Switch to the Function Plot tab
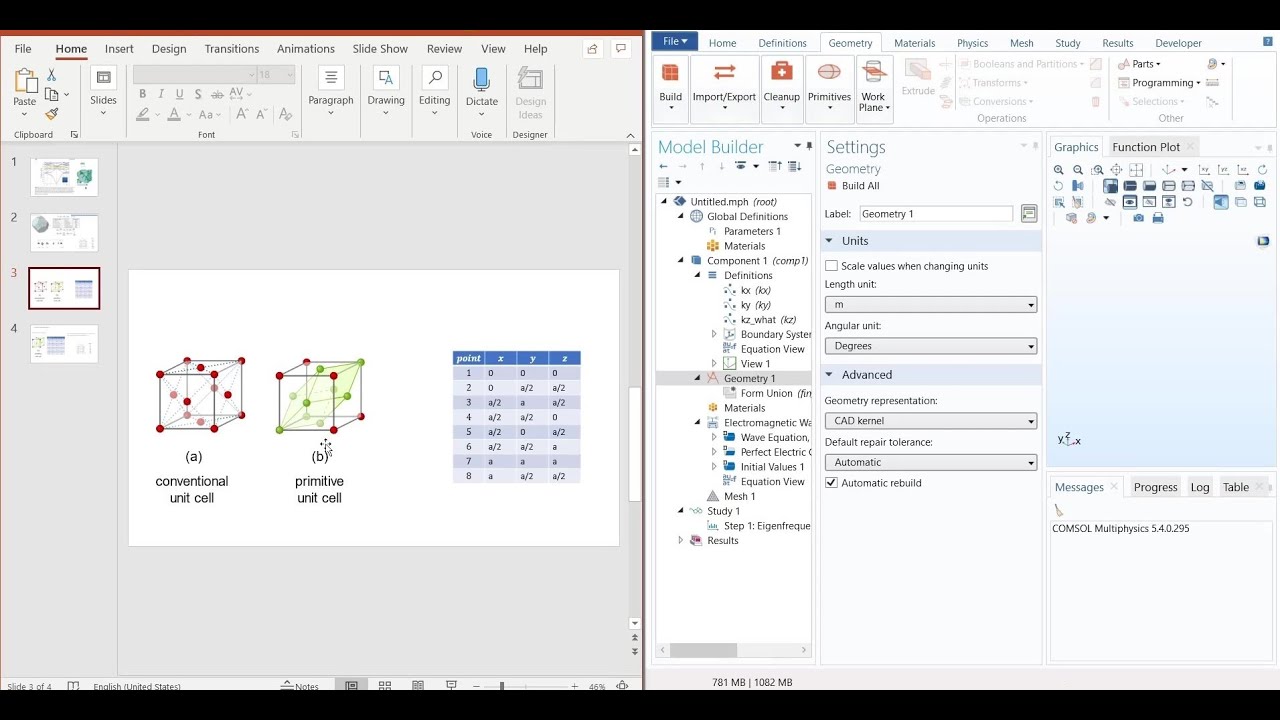The width and height of the screenshot is (1280, 720). [x=1146, y=147]
